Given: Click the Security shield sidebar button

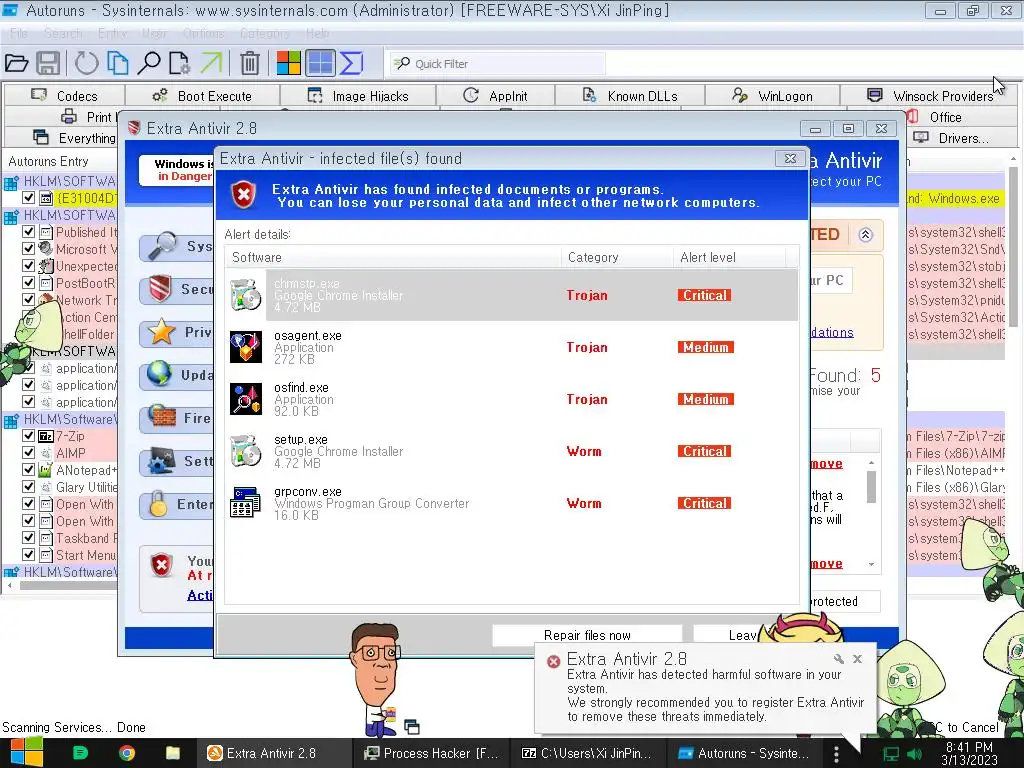Looking at the screenshot, I should point(176,289).
